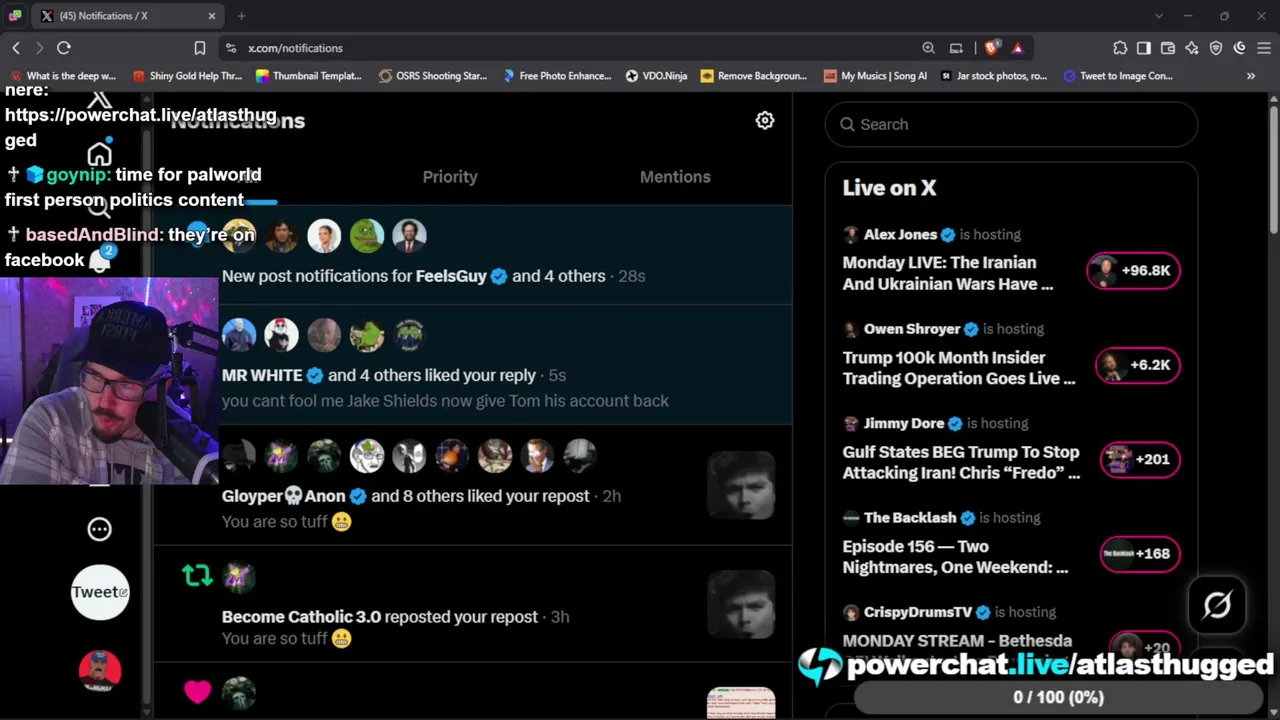The height and width of the screenshot is (720, 1280).
Task: Open the VDO.Ninja bookmark
Action: 657,76
